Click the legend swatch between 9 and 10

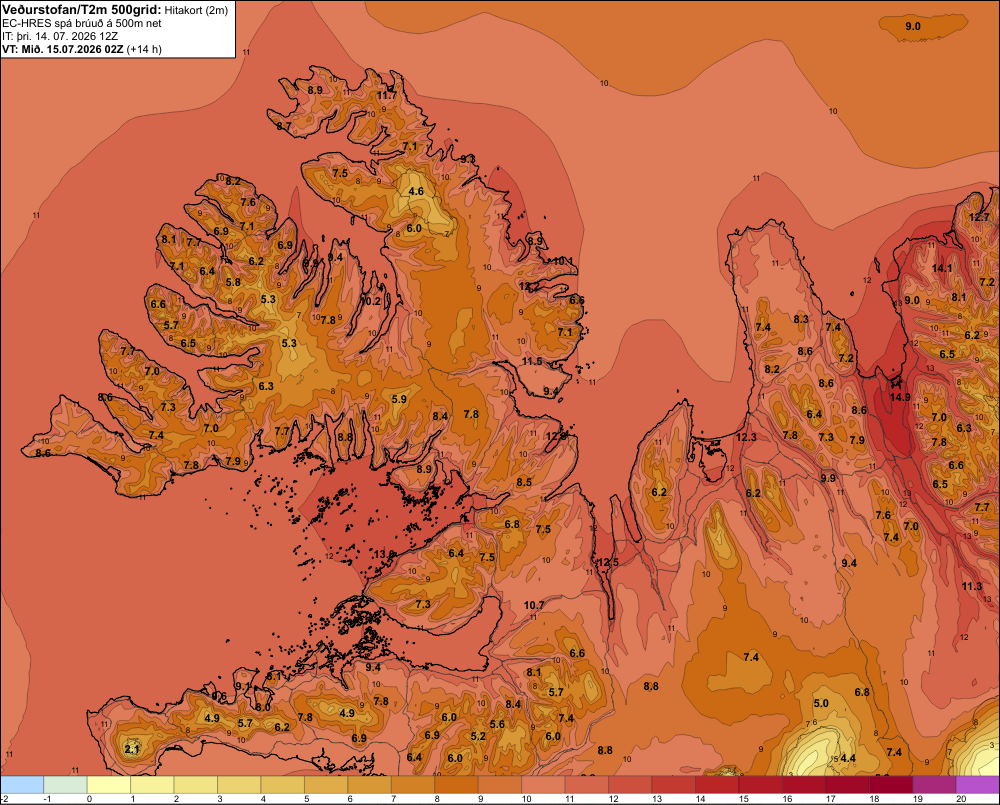tap(500, 785)
